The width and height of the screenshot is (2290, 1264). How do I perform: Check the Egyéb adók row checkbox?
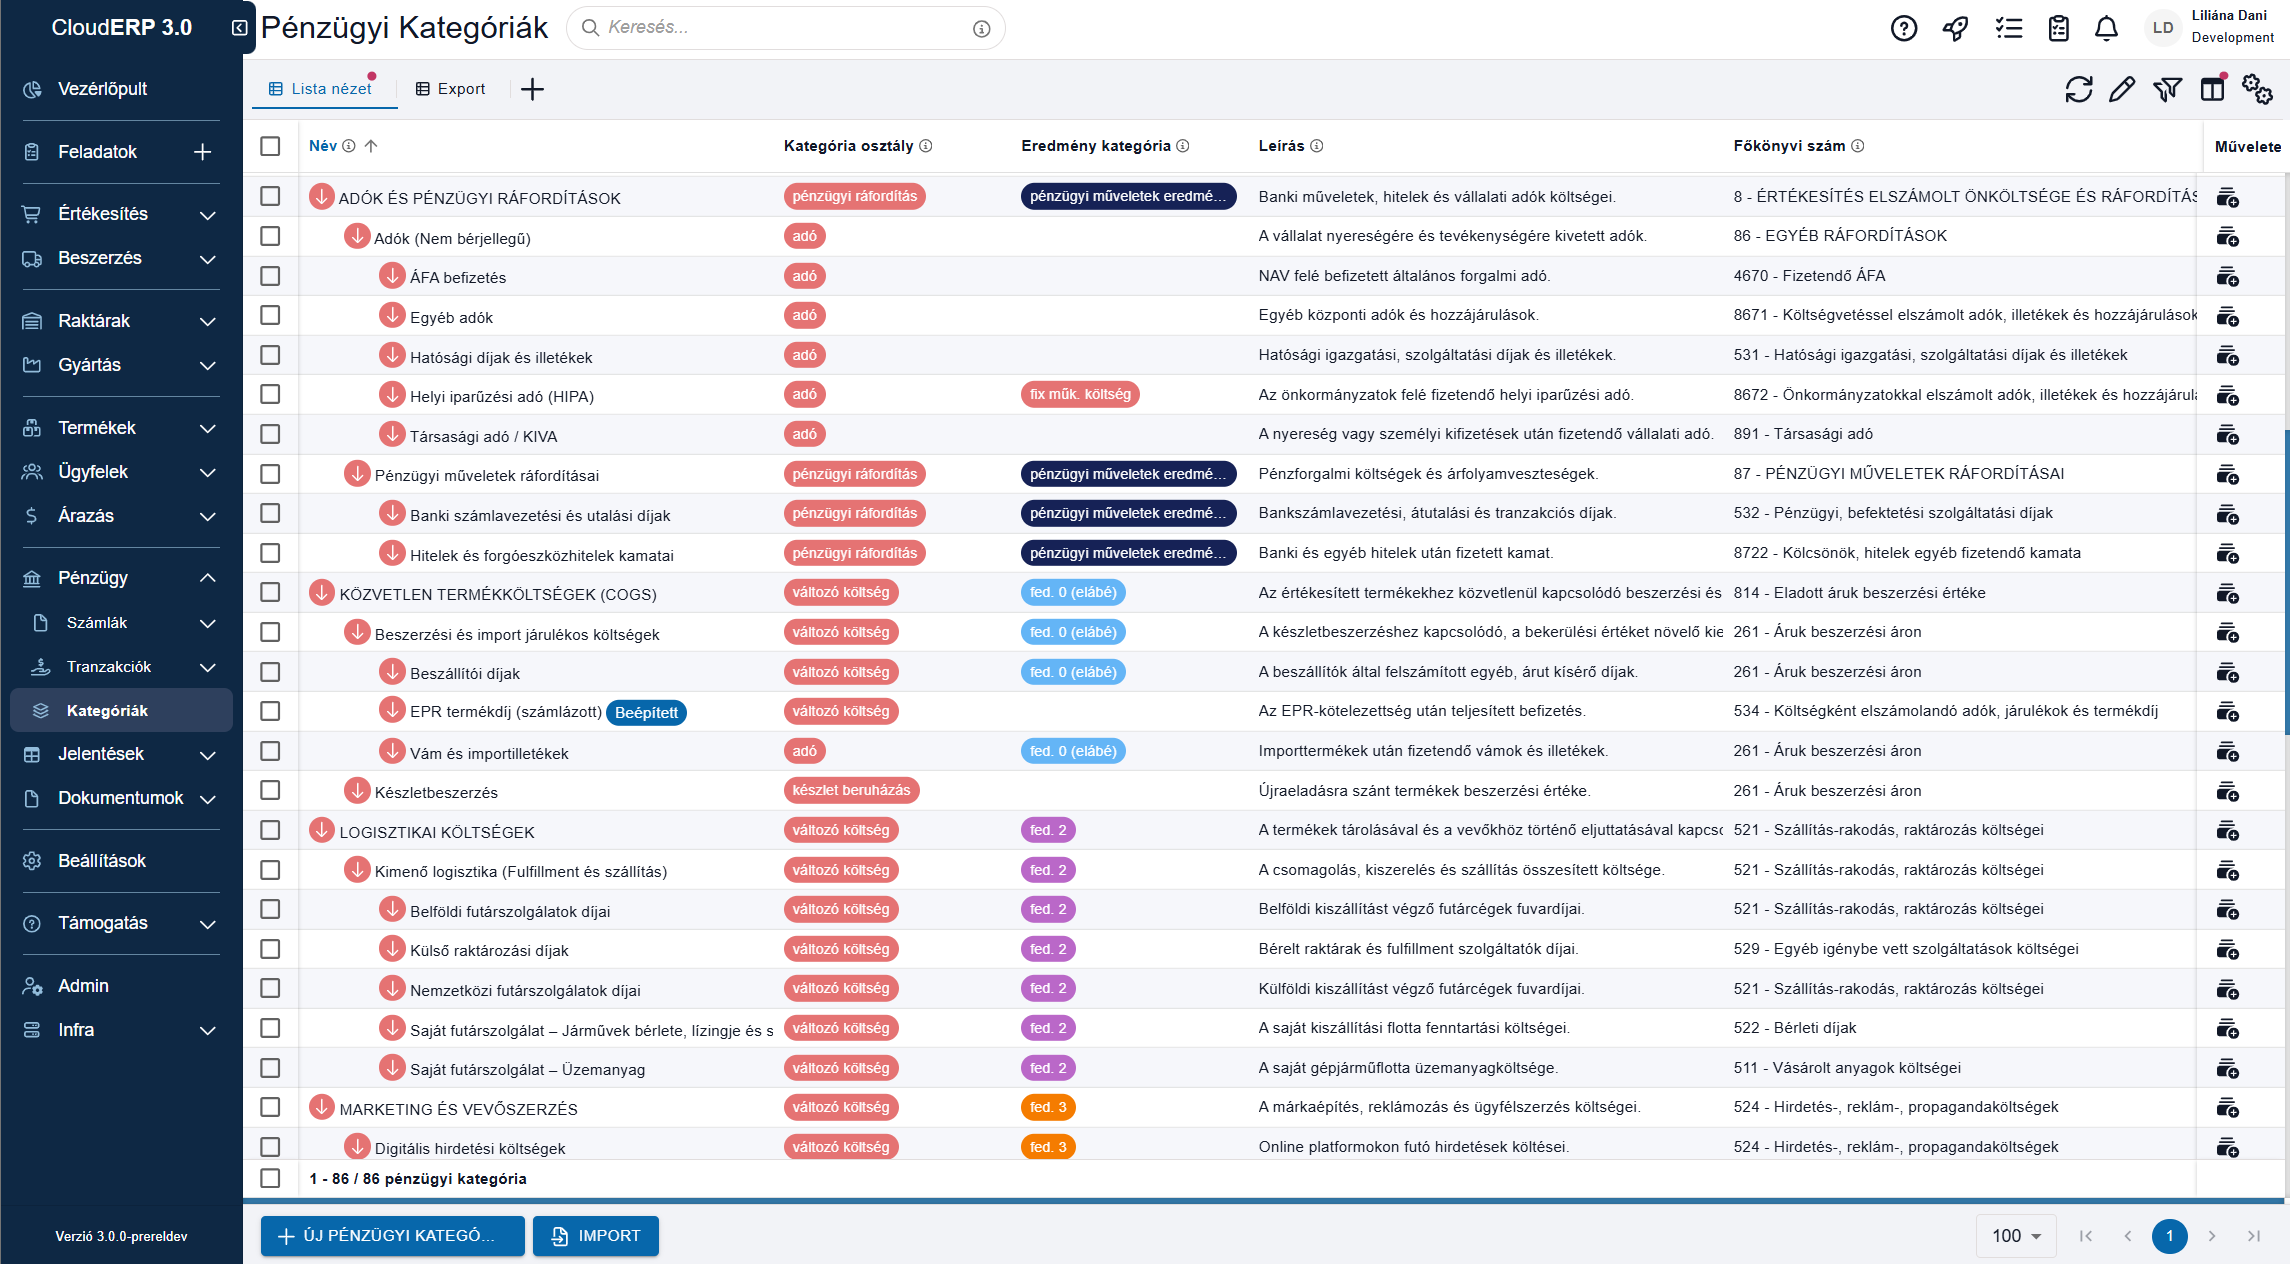(270, 315)
